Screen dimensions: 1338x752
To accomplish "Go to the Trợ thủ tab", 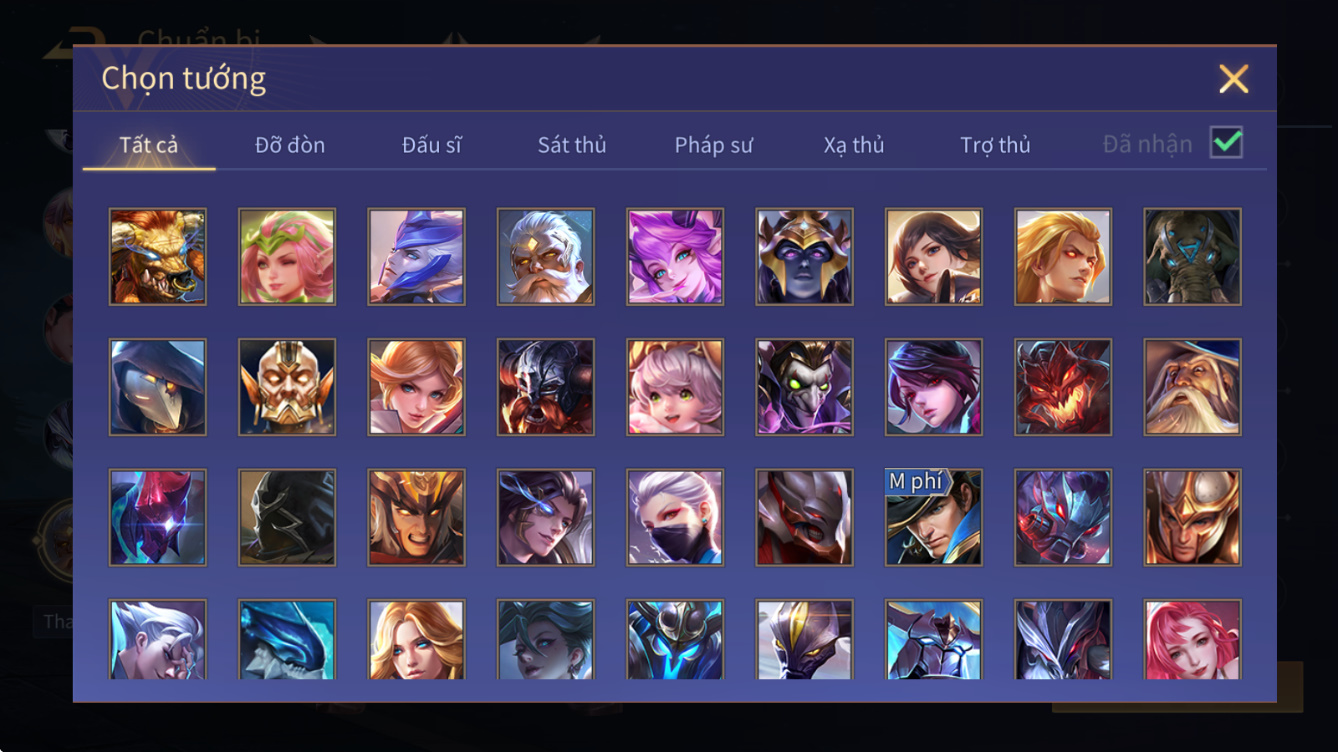I will (x=995, y=145).
